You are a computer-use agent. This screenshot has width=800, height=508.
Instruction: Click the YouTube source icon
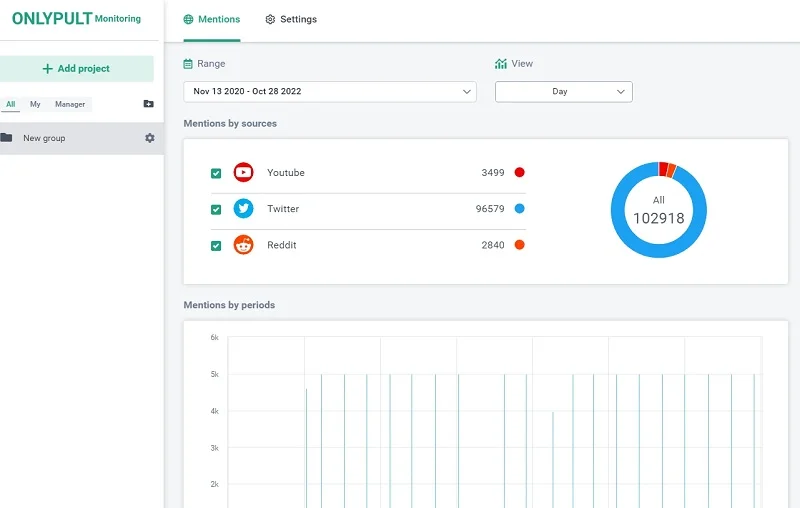(x=243, y=173)
